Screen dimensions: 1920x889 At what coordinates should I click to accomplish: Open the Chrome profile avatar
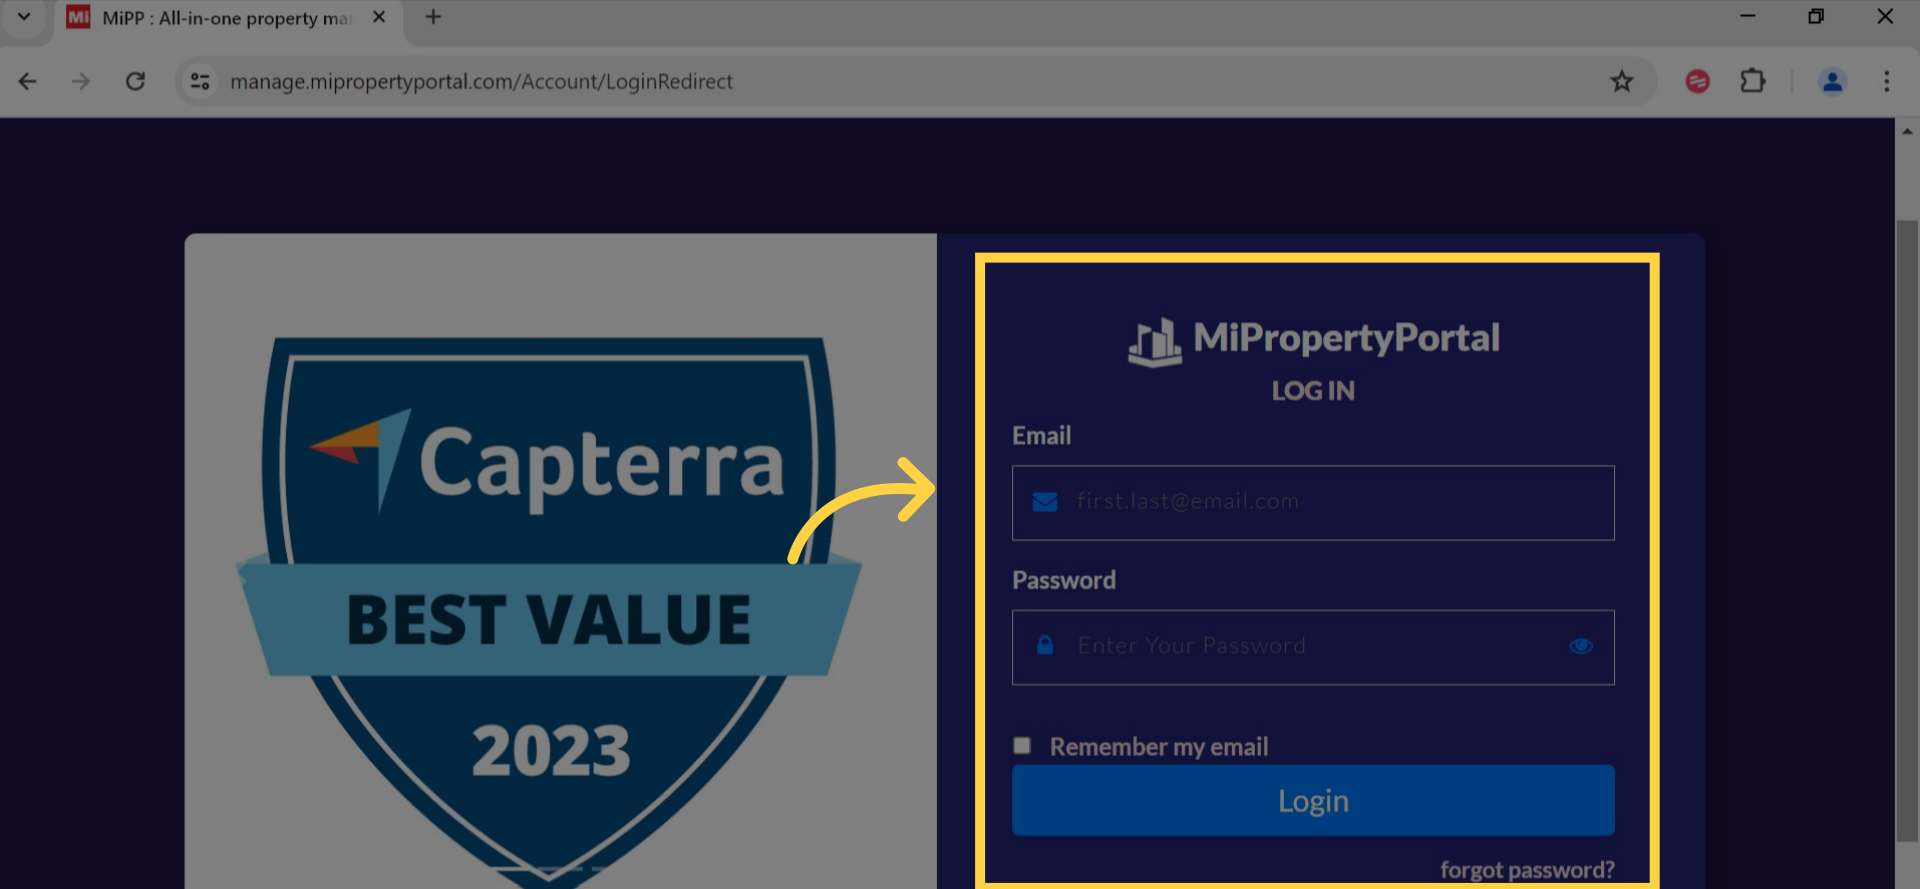(1832, 81)
